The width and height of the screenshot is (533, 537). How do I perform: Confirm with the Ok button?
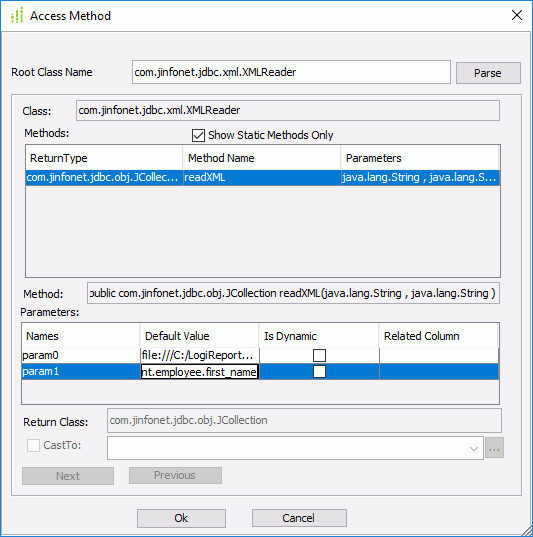181,518
